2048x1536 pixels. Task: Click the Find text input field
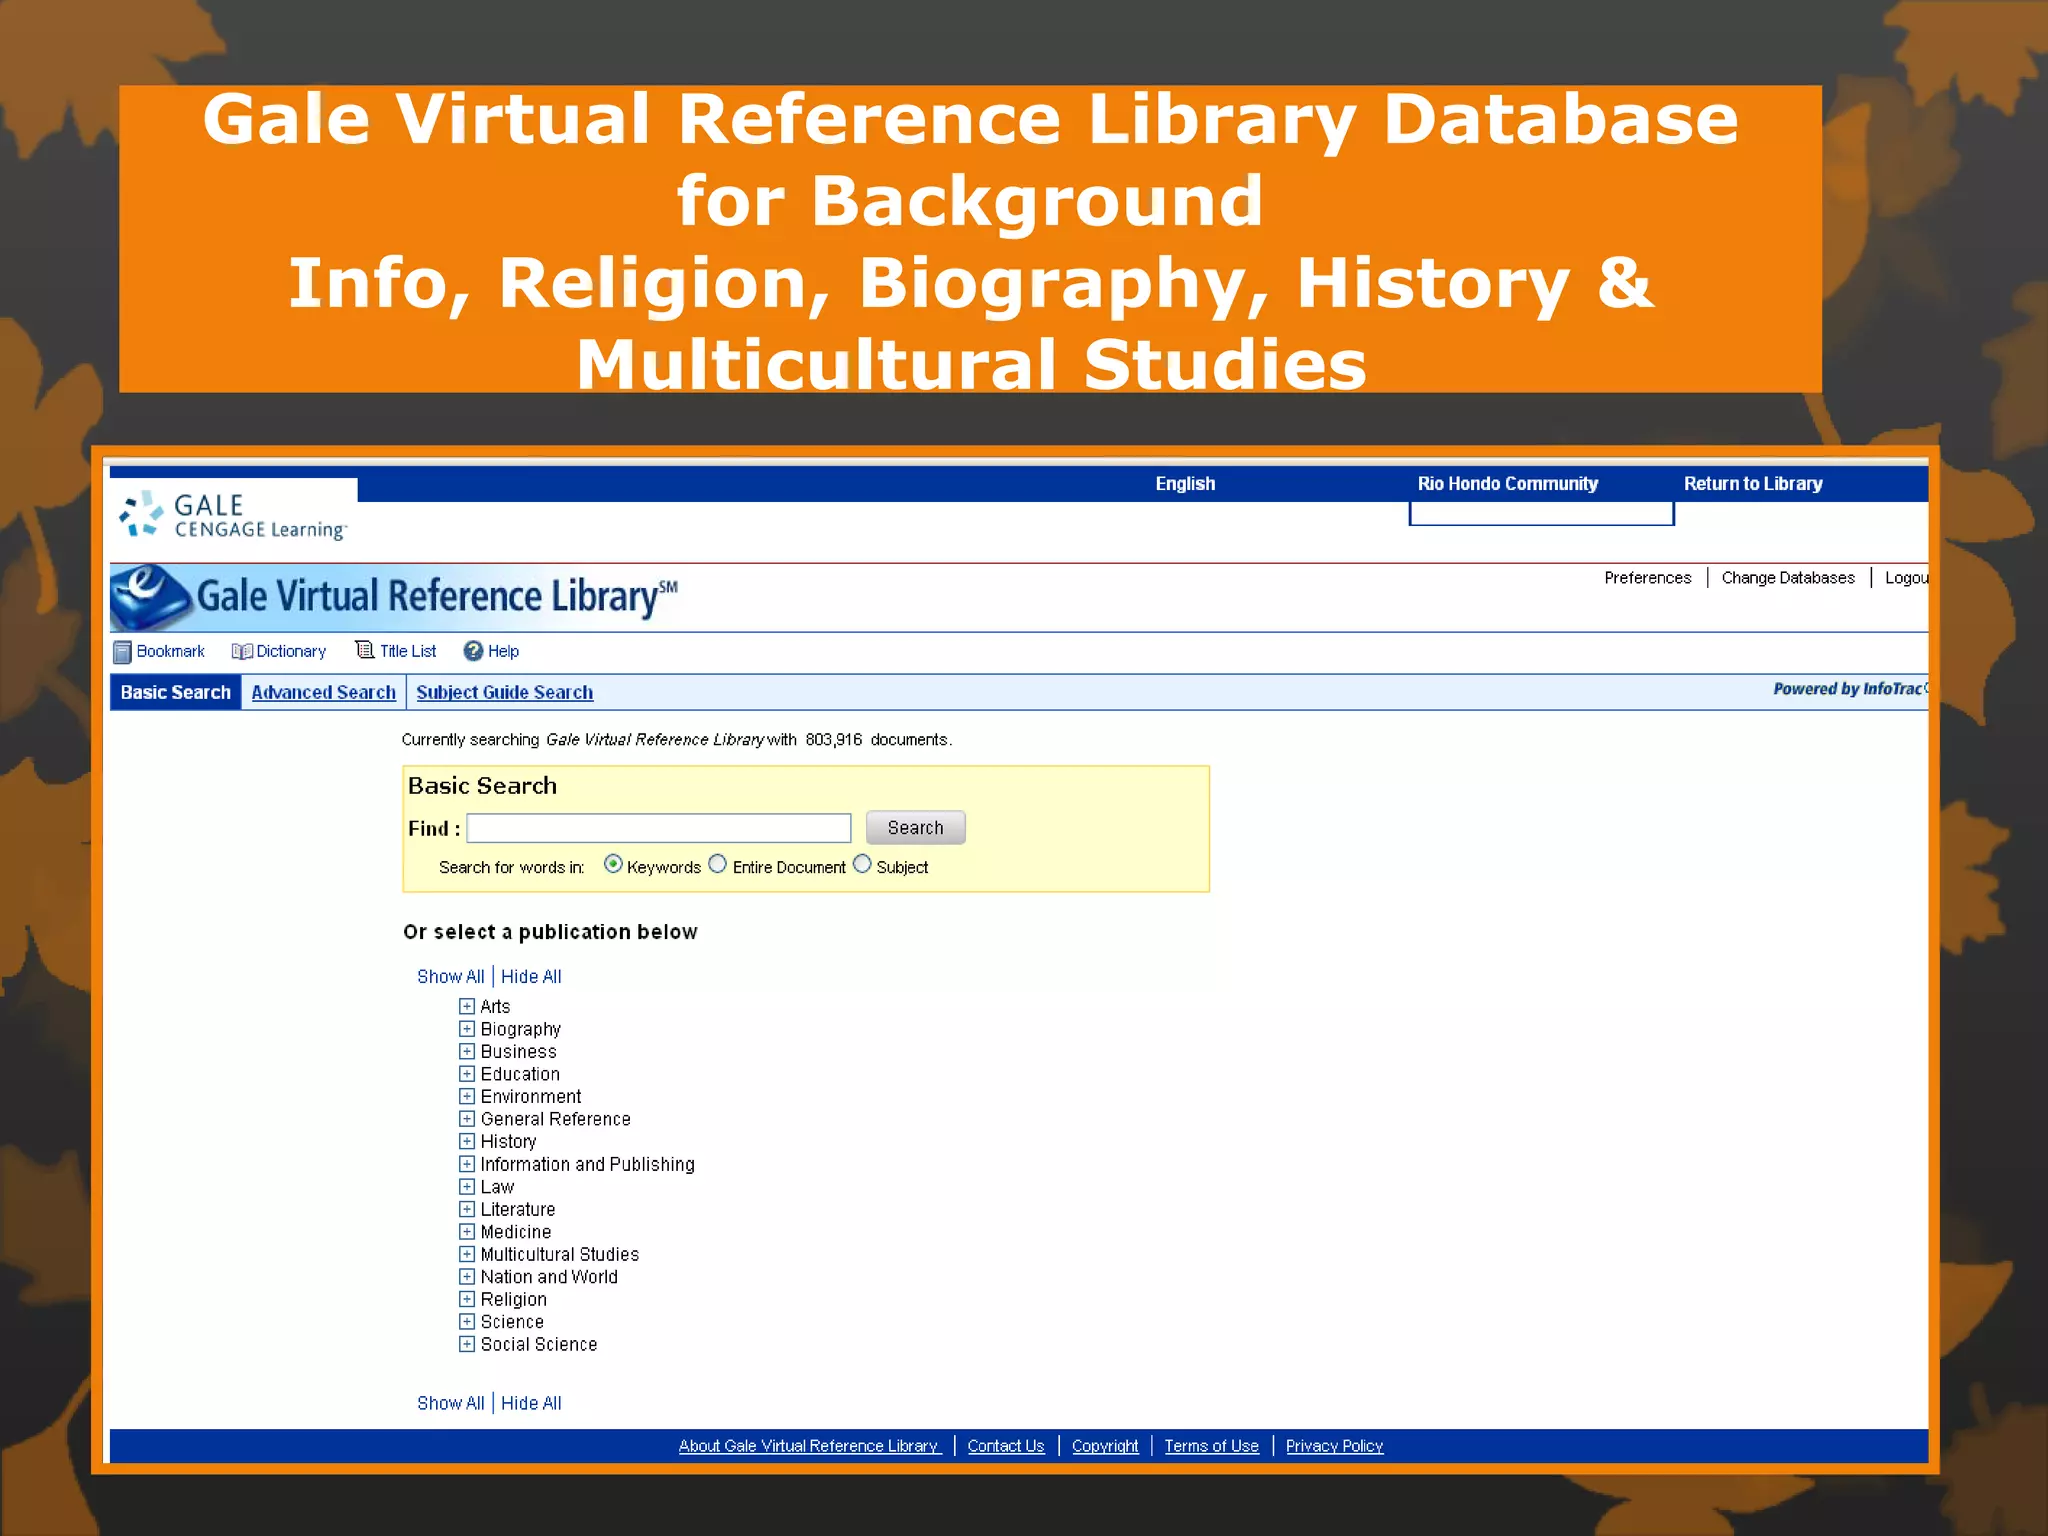pos(659,828)
